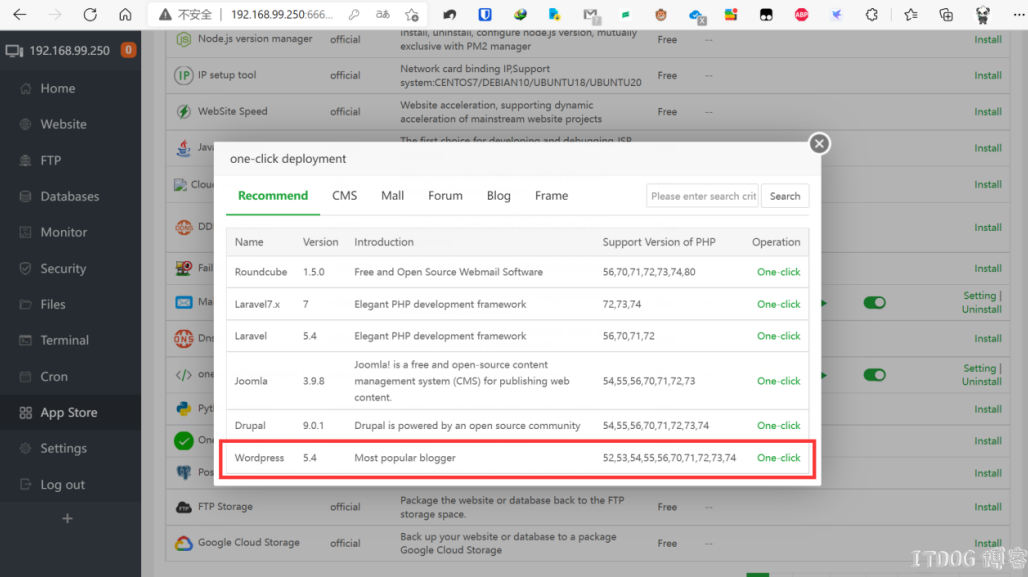The width and height of the screenshot is (1028, 577).
Task: Click the not-secure warning triangle icon
Action: coord(165,14)
